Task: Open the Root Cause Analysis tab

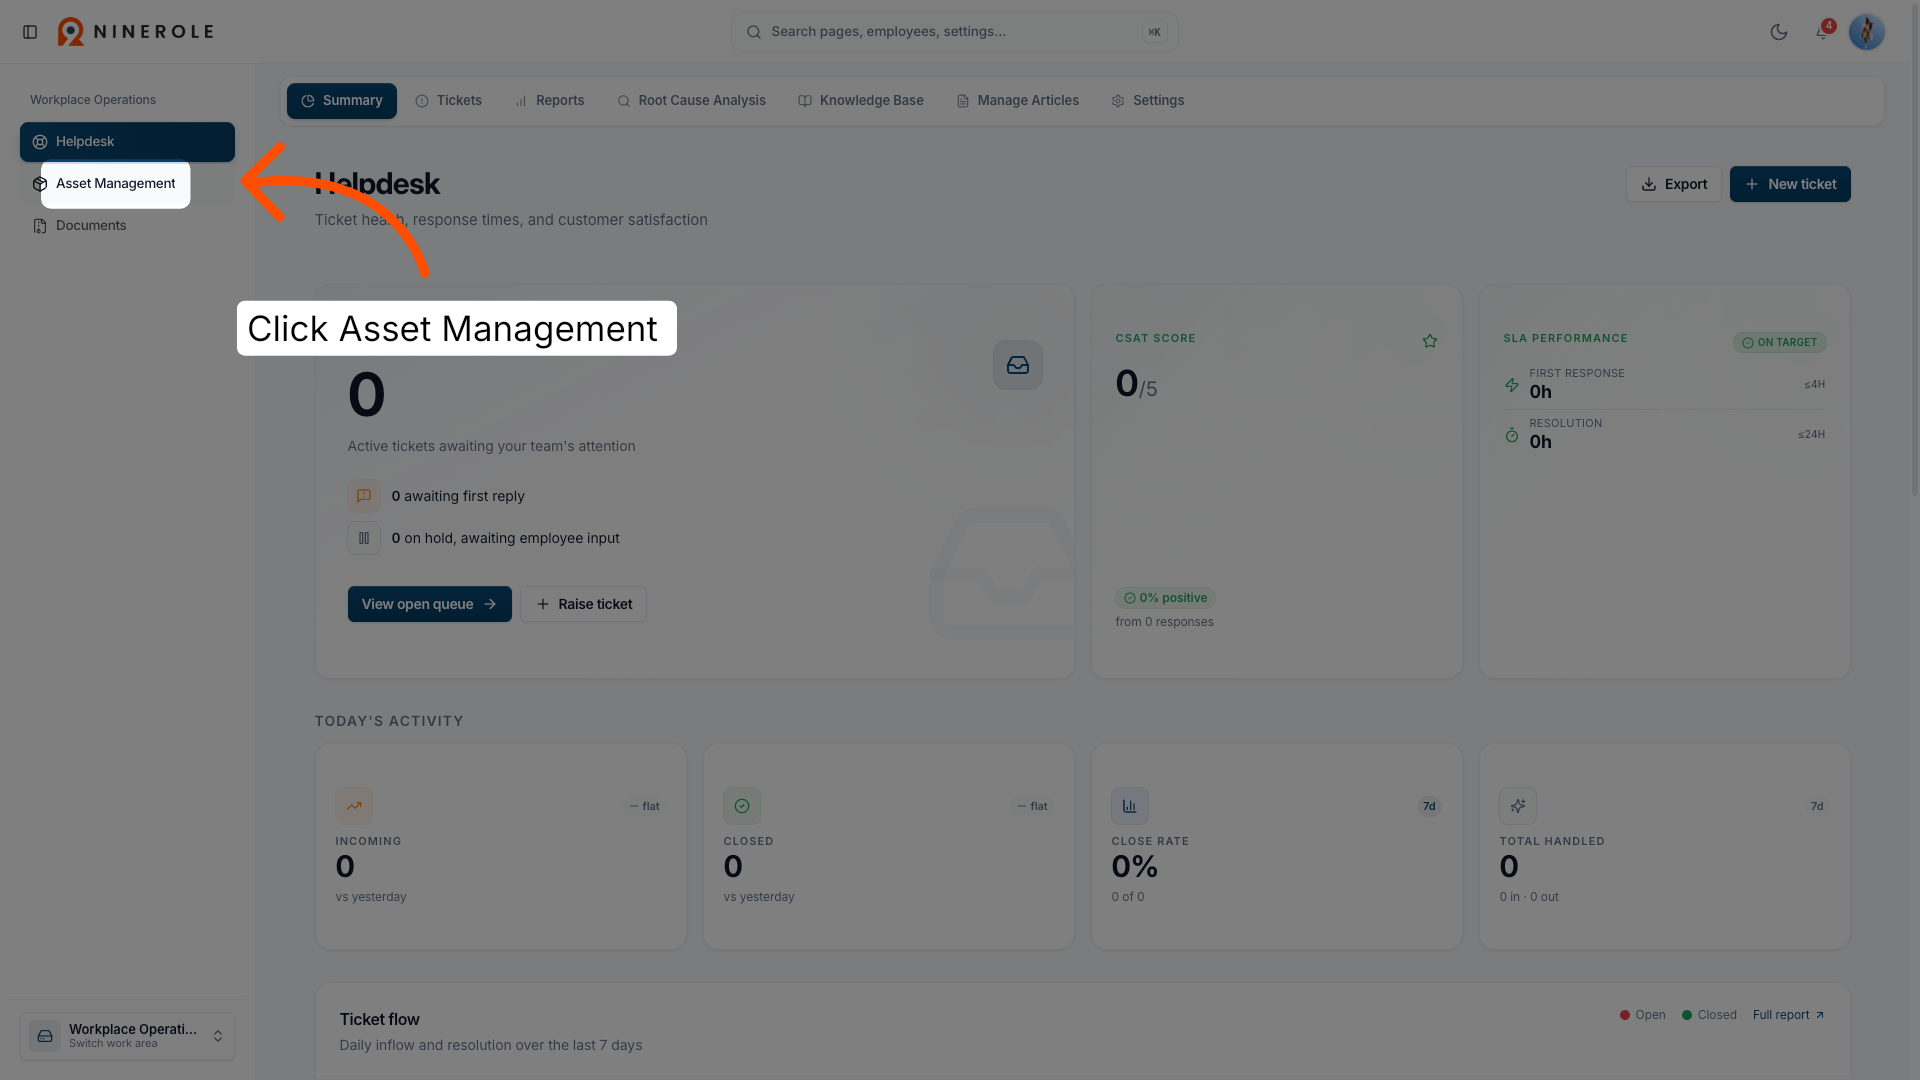Action: point(691,101)
